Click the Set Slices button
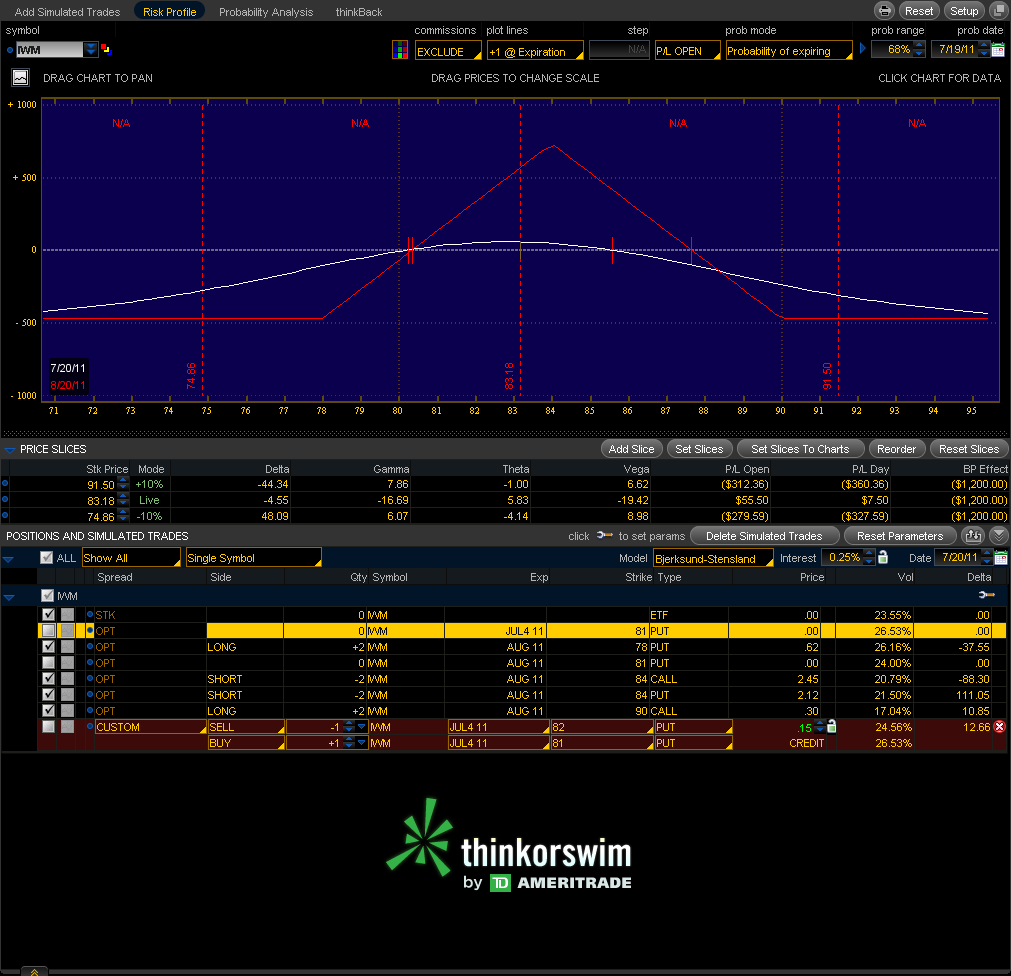Viewport: 1011px width, 976px height. tap(699, 449)
